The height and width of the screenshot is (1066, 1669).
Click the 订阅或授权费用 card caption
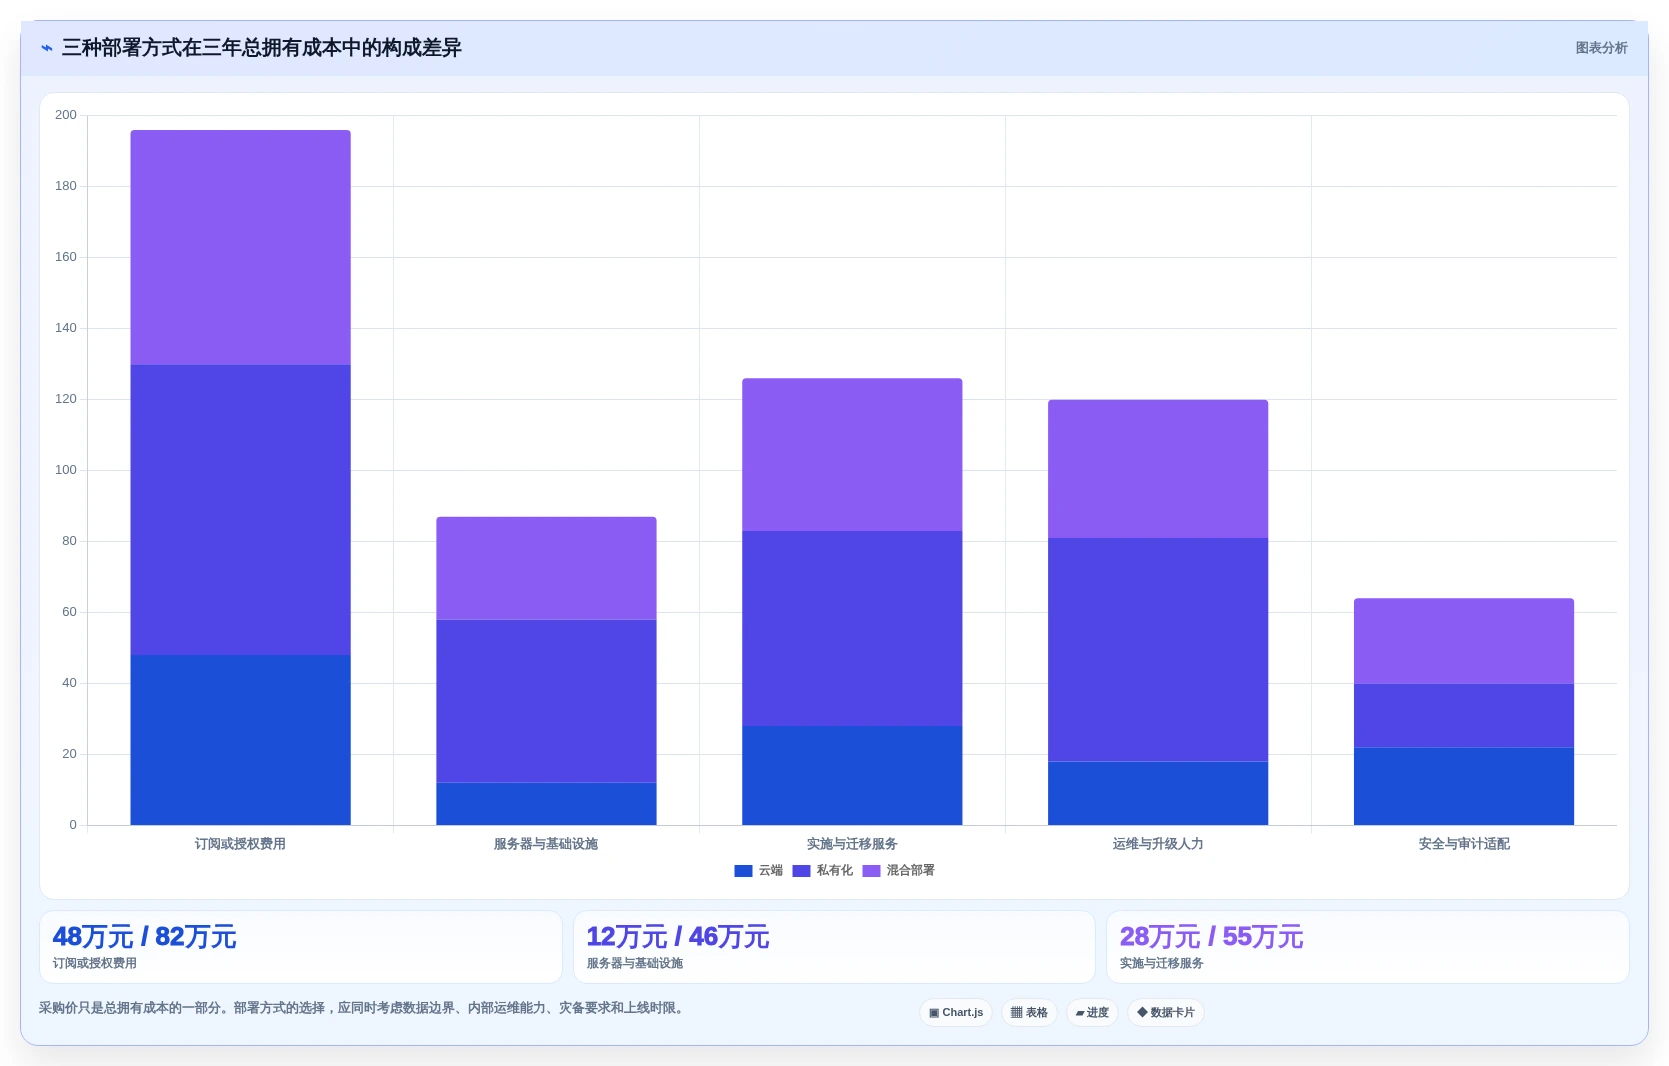[x=95, y=964]
